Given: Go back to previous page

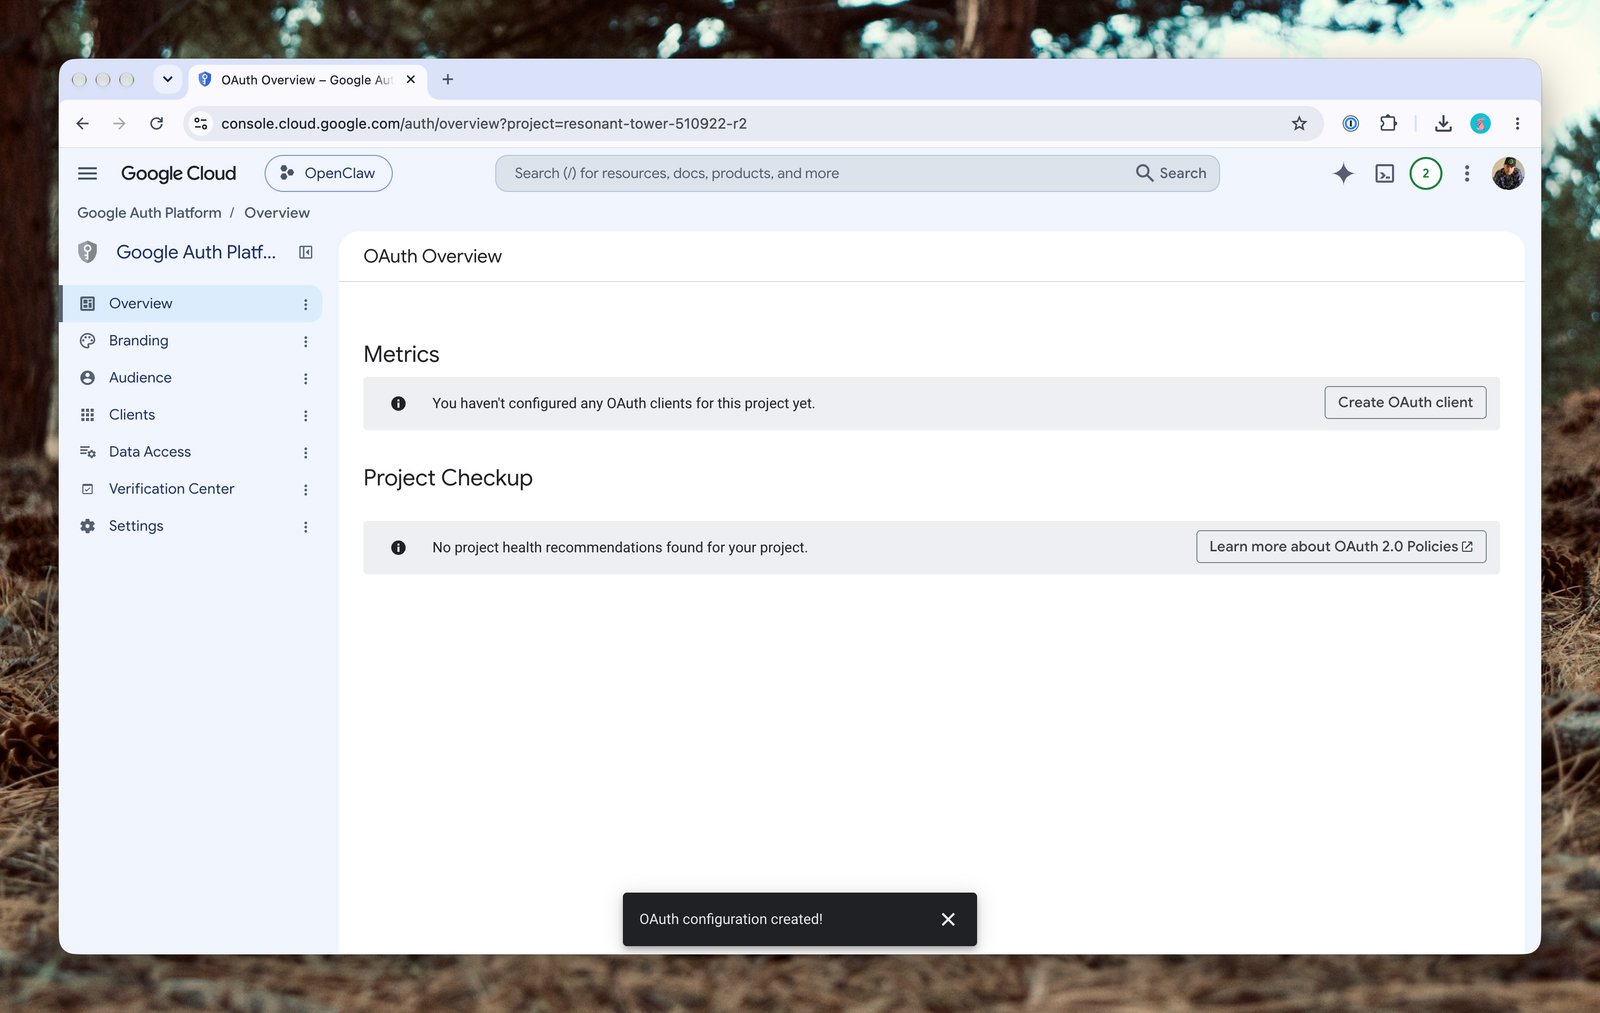Looking at the screenshot, I should (x=83, y=123).
